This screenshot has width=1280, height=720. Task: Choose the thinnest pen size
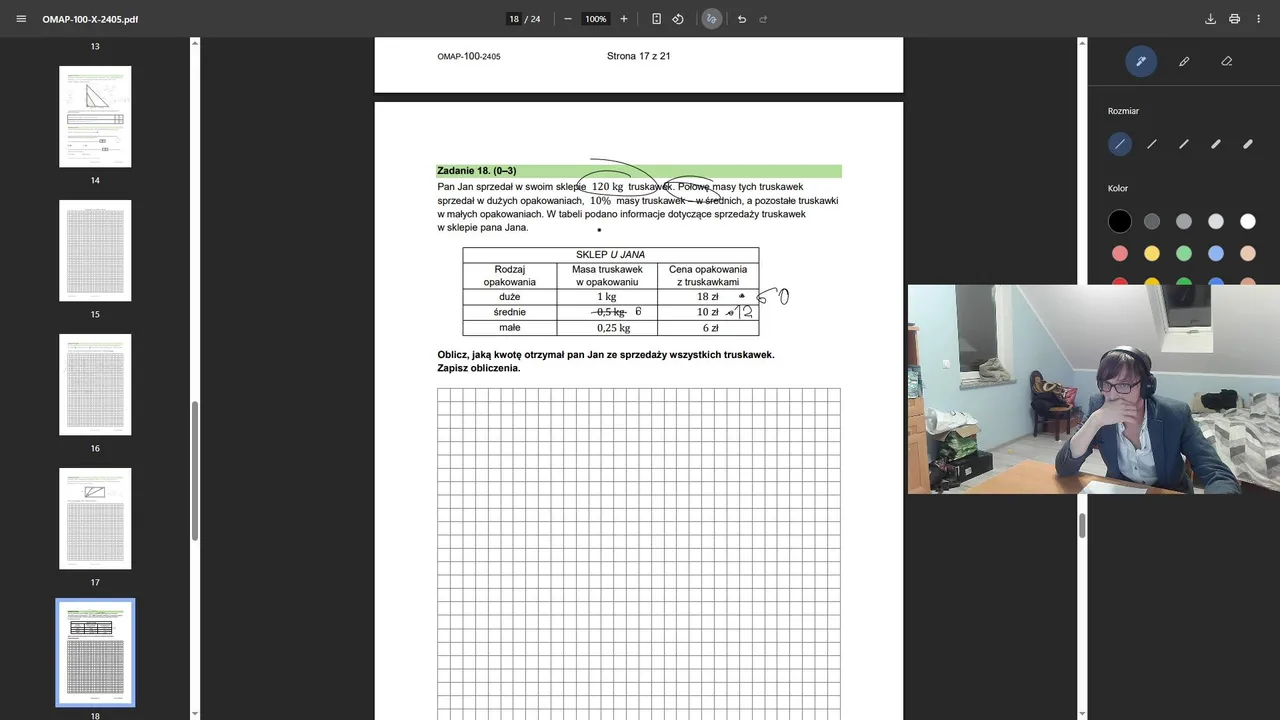[1120, 144]
